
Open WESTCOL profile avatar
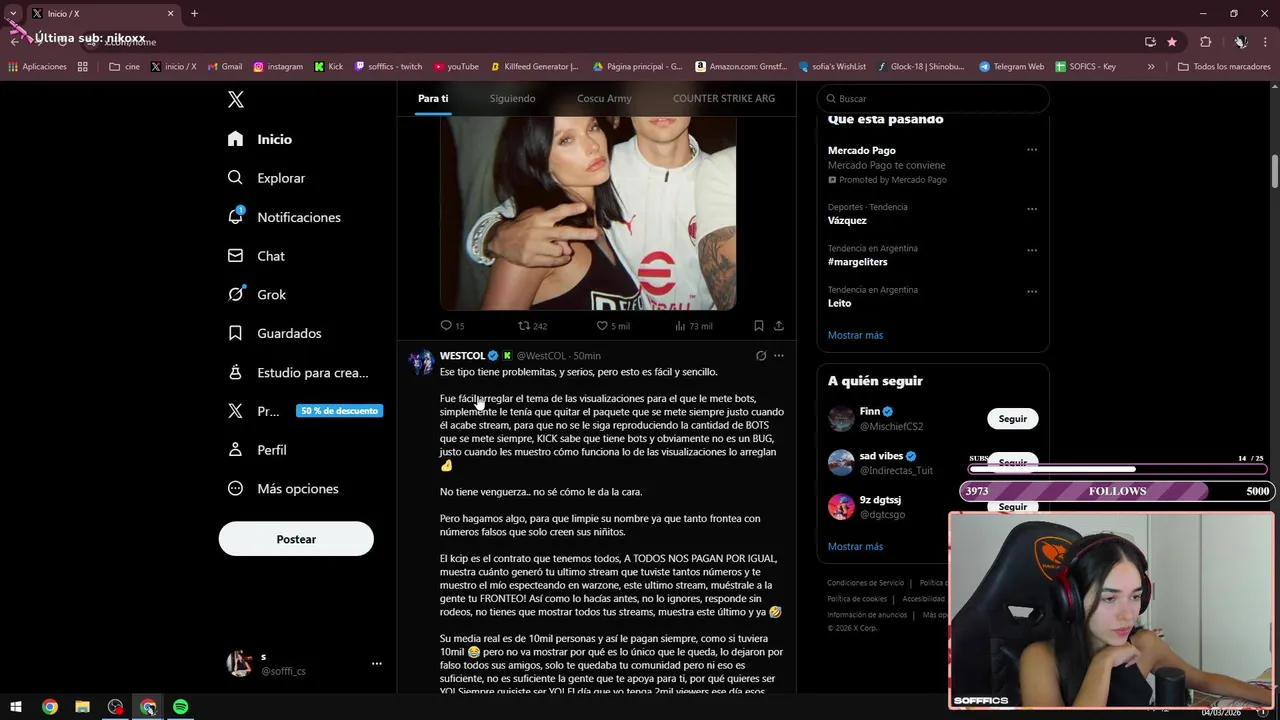tap(421, 362)
